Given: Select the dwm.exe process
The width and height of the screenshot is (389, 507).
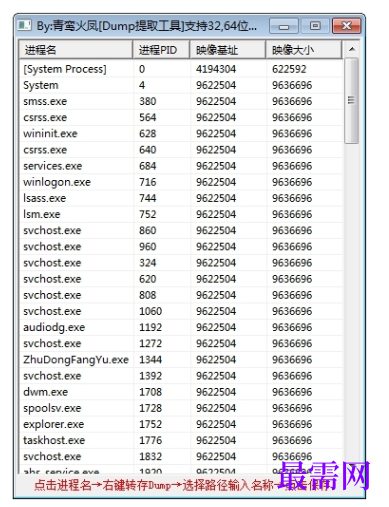Looking at the screenshot, I should [181, 392].
